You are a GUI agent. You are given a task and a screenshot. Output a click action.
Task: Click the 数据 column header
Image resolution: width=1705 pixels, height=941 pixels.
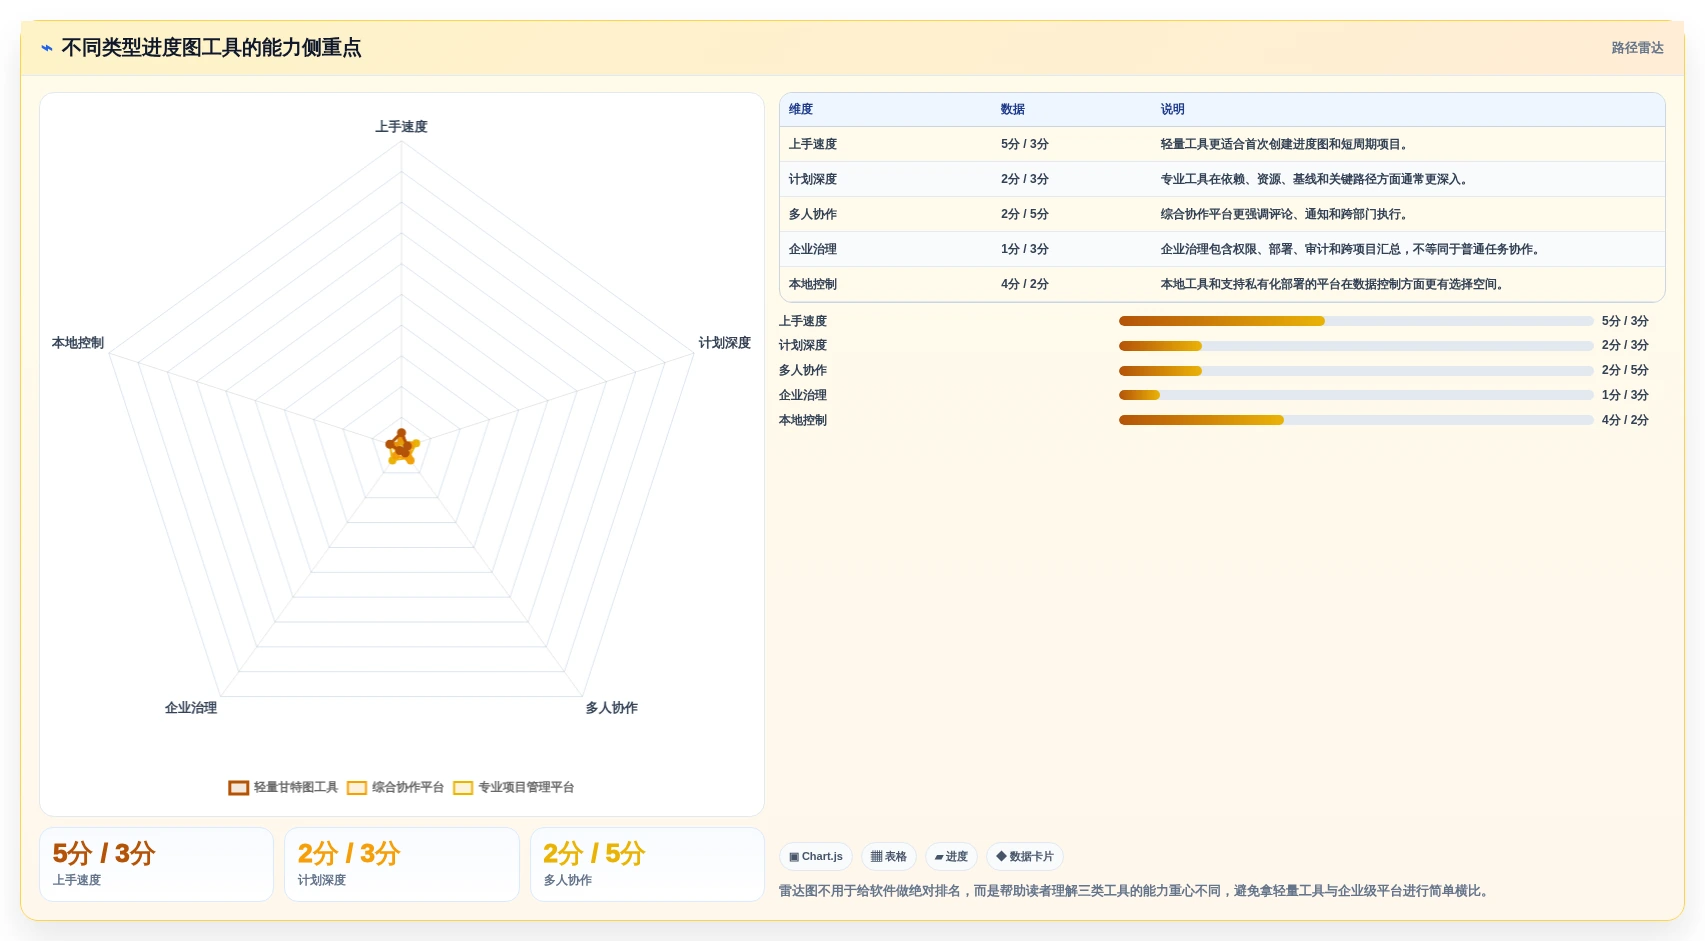[1013, 110]
